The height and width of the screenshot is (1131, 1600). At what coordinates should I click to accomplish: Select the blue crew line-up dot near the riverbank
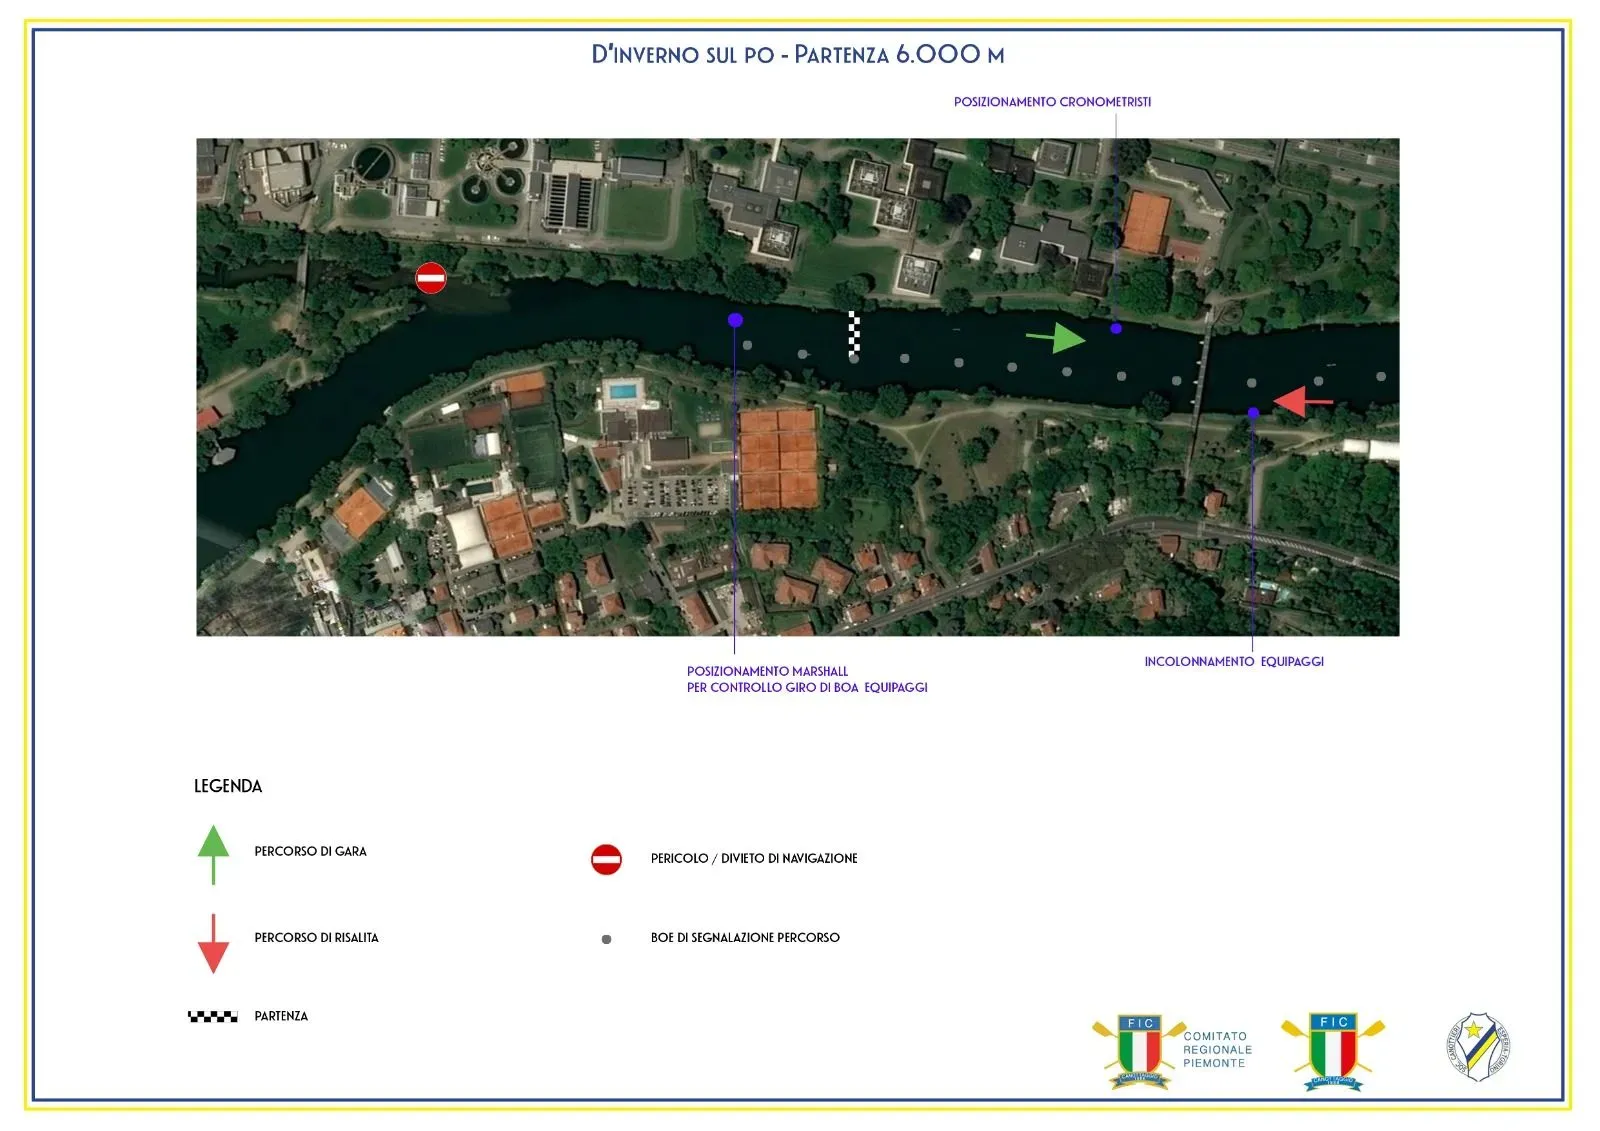[x=1253, y=412]
